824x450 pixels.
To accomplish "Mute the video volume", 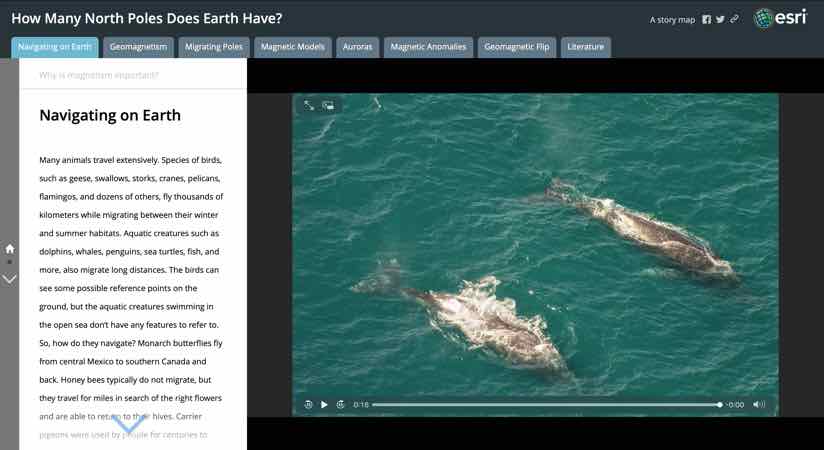I will click(759, 404).
